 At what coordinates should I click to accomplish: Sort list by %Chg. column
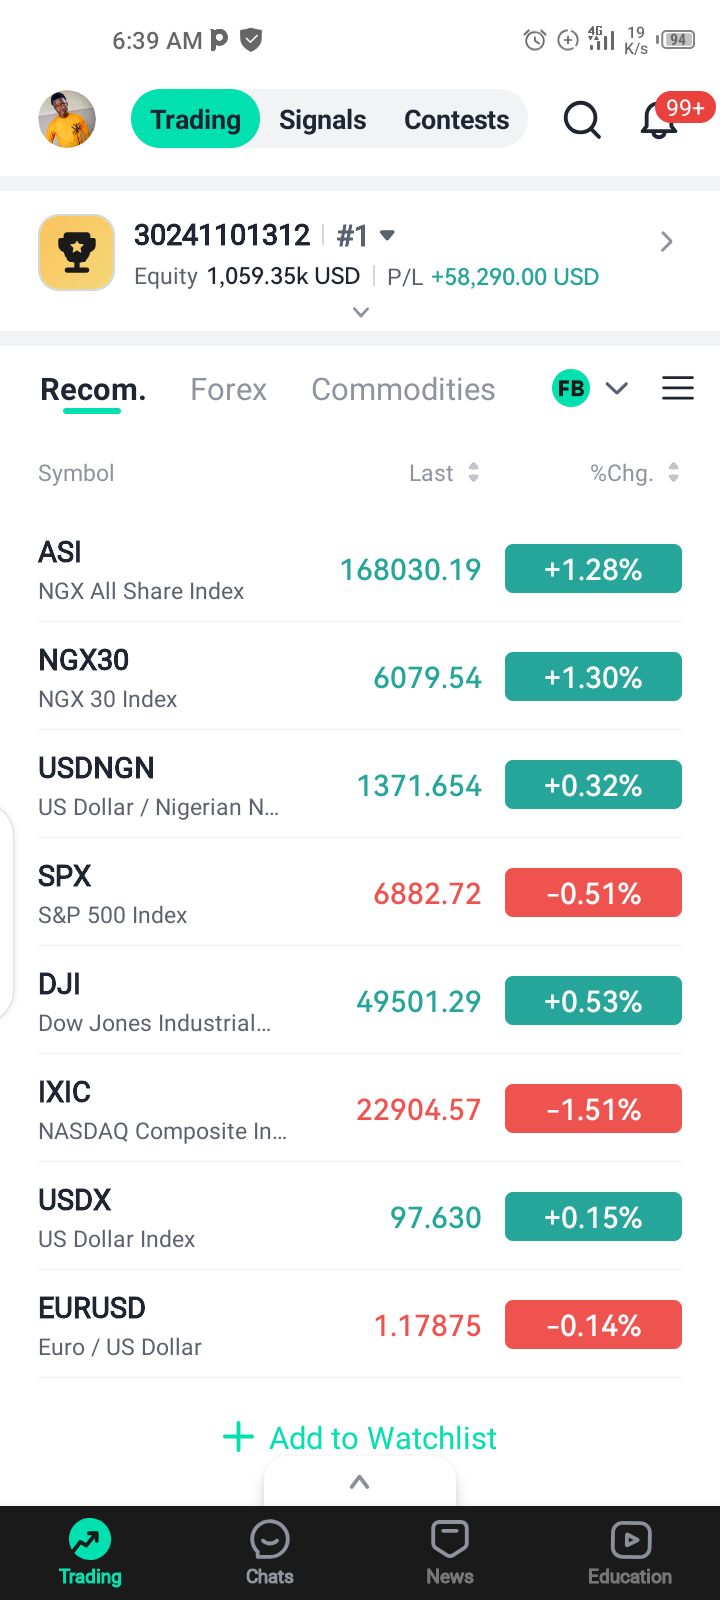[x=634, y=473]
